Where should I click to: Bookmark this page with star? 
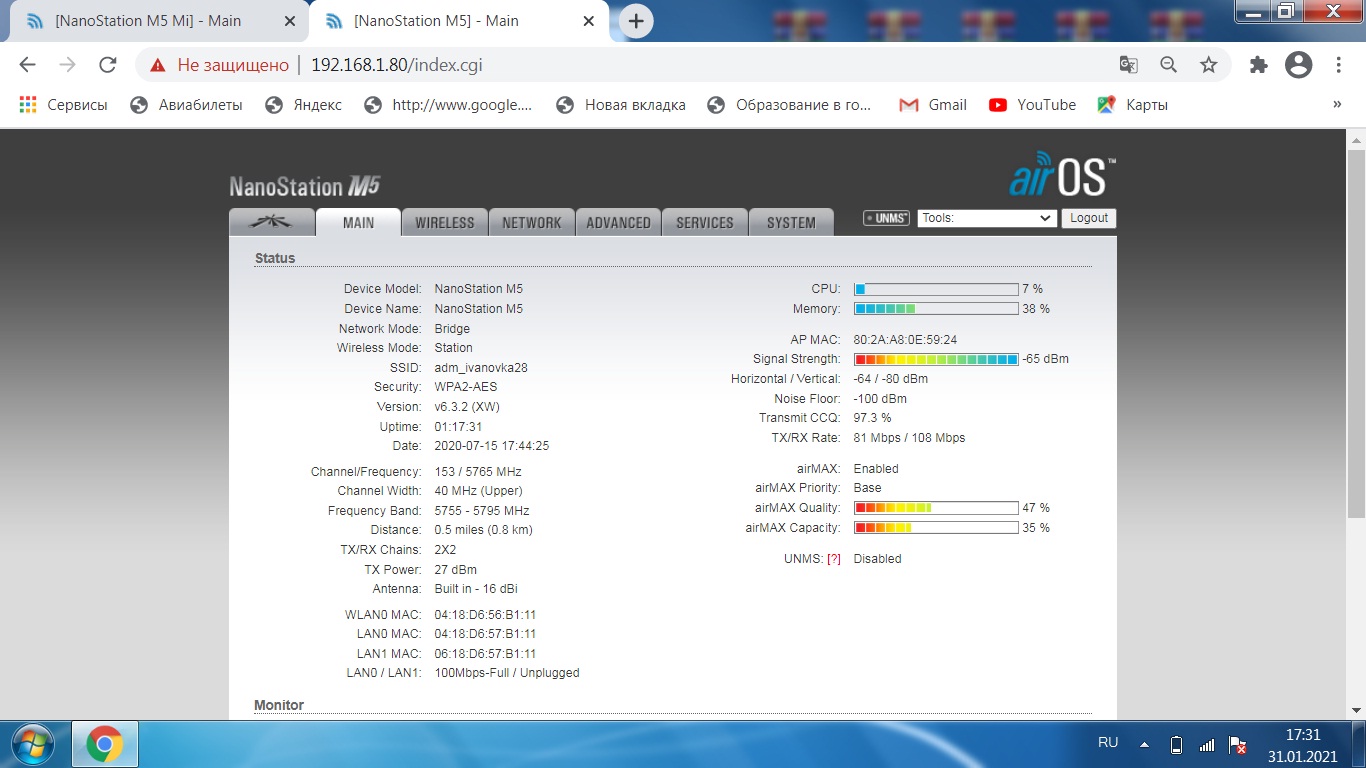(1209, 65)
